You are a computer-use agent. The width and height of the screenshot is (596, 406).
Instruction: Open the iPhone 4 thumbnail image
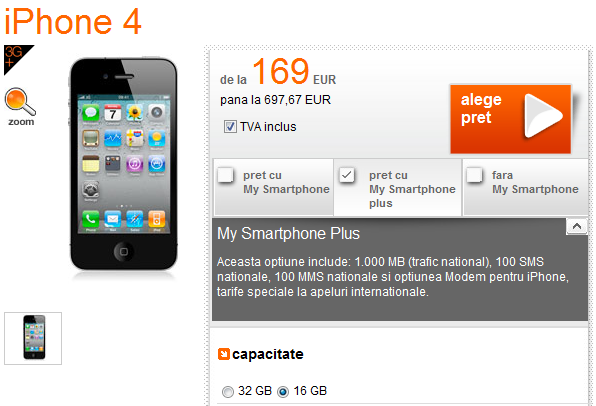point(33,338)
